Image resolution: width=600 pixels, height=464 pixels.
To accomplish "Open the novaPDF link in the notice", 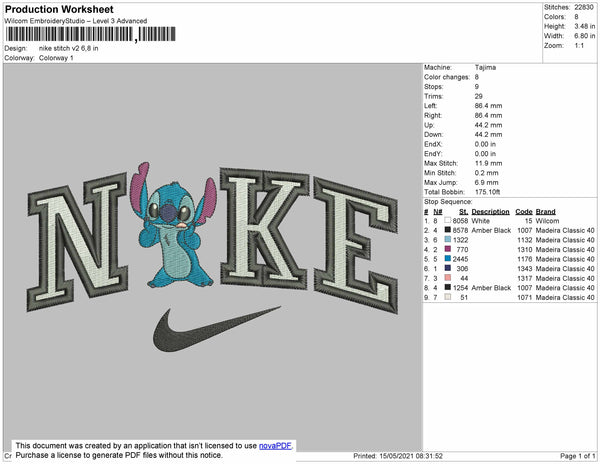I will tap(275, 446).
